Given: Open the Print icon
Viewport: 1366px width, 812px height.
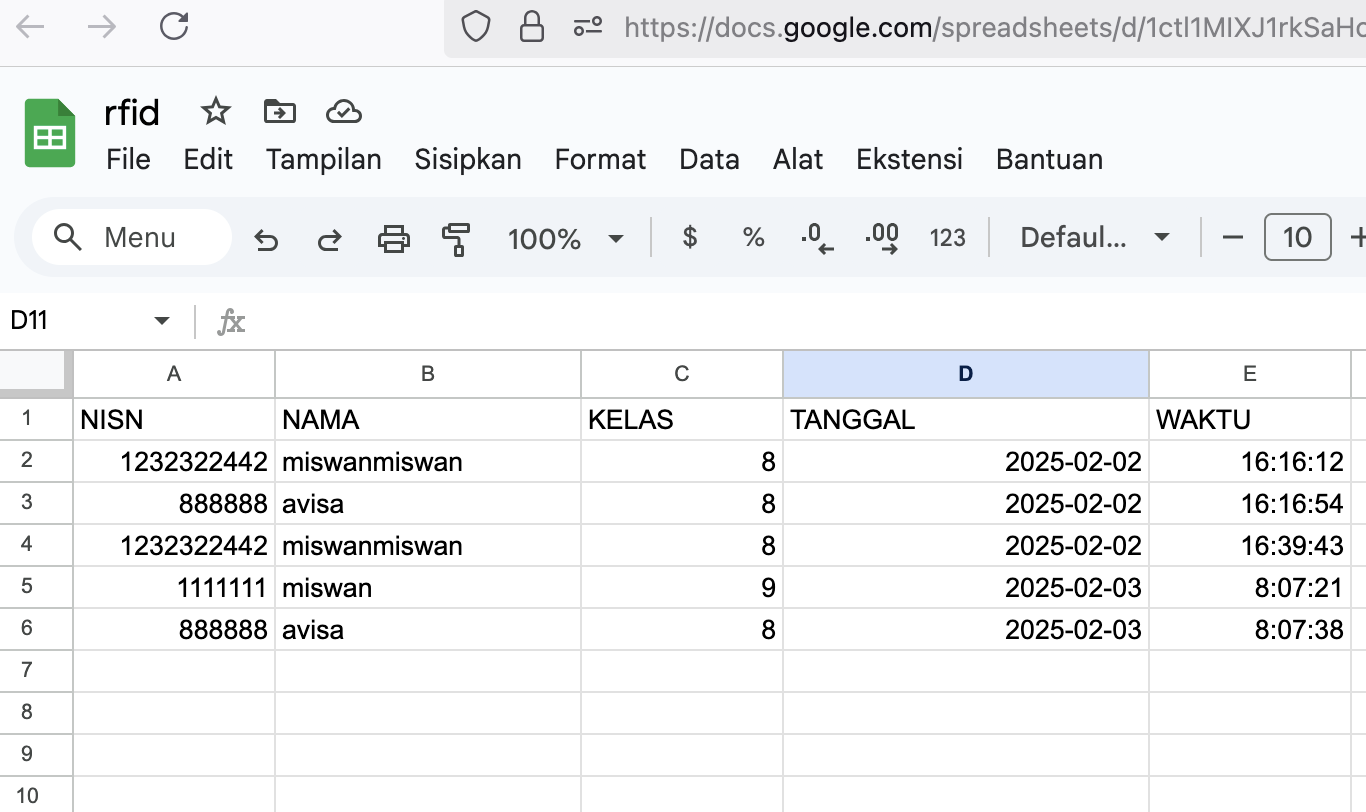Looking at the screenshot, I should point(394,238).
